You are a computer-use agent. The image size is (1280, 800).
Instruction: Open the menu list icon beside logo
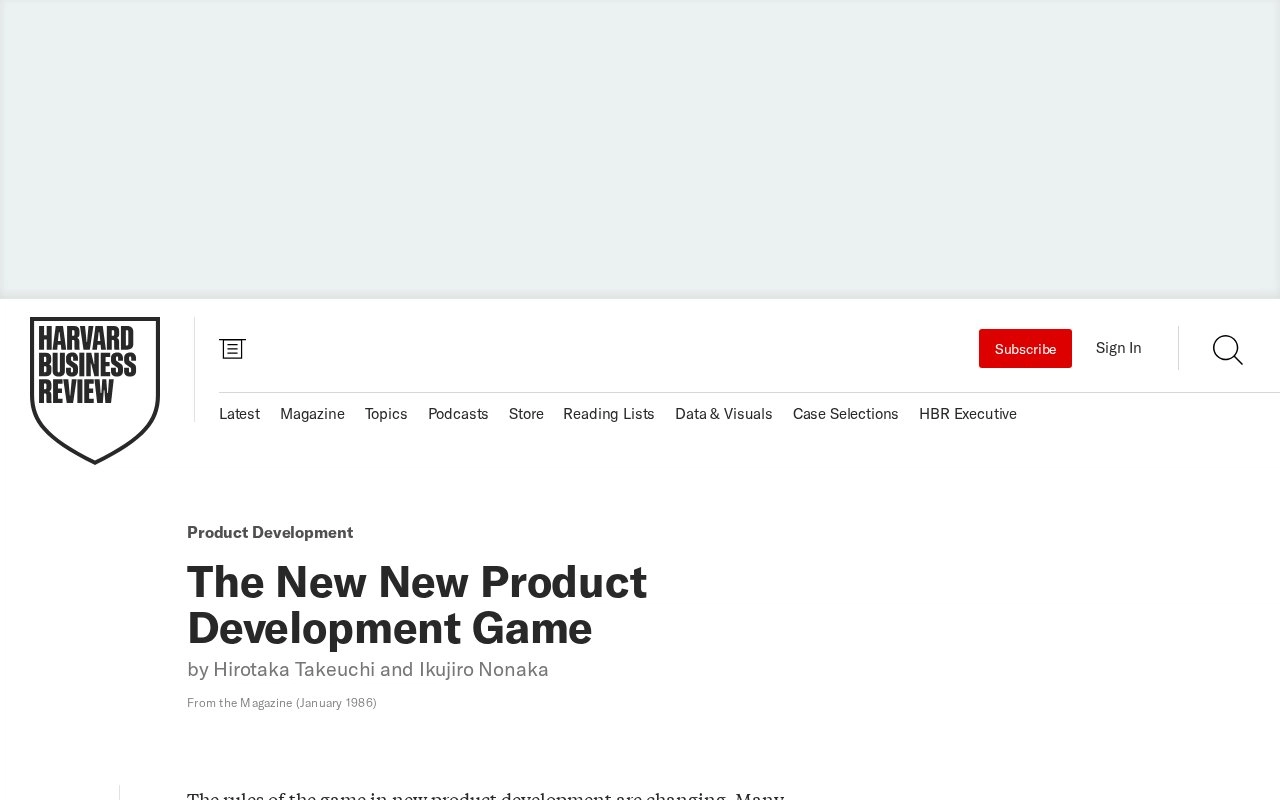pyautogui.click(x=232, y=348)
